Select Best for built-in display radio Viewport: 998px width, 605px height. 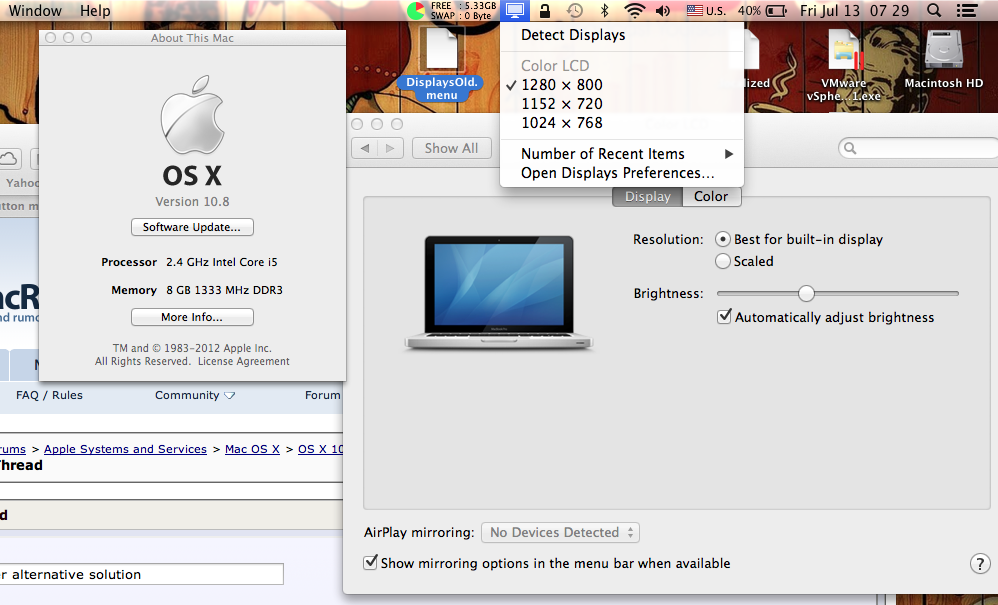point(722,239)
